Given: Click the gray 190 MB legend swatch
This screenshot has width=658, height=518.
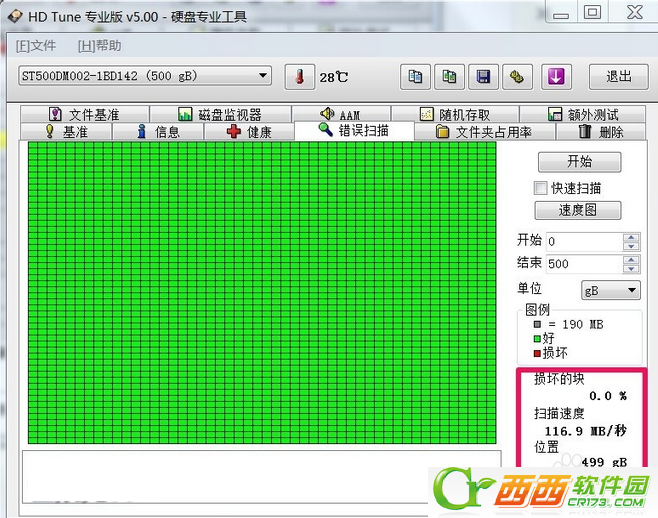Looking at the screenshot, I should (x=538, y=324).
